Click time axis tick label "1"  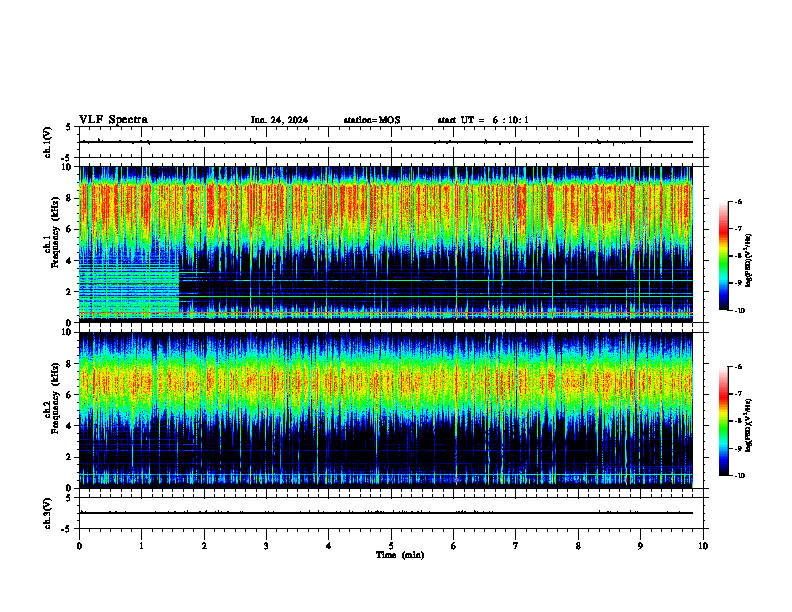point(141,545)
